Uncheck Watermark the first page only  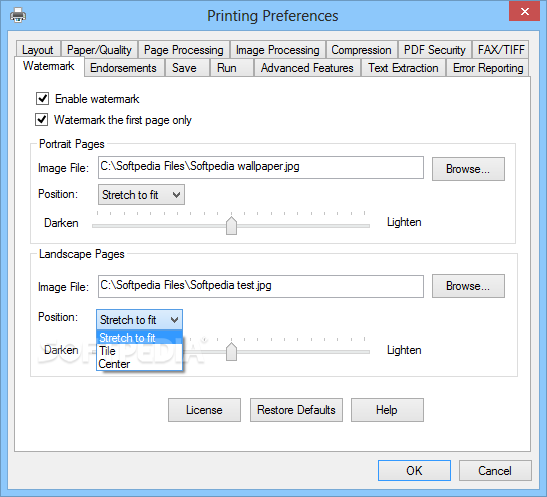pyautogui.click(x=42, y=120)
